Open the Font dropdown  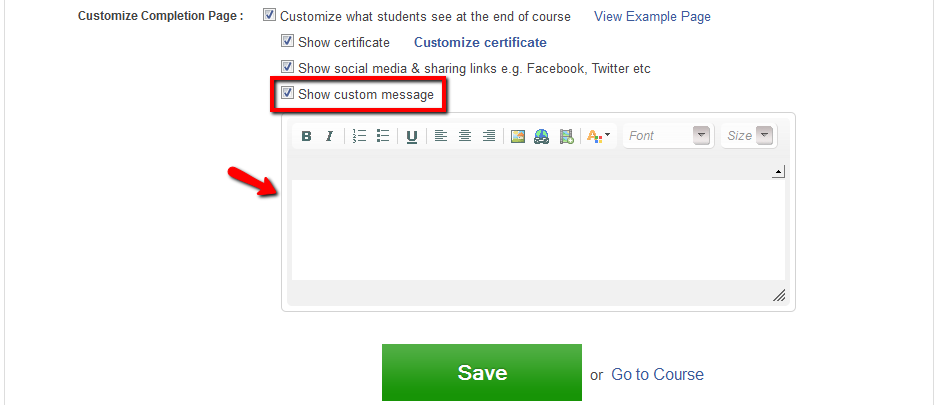tap(667, 136)
